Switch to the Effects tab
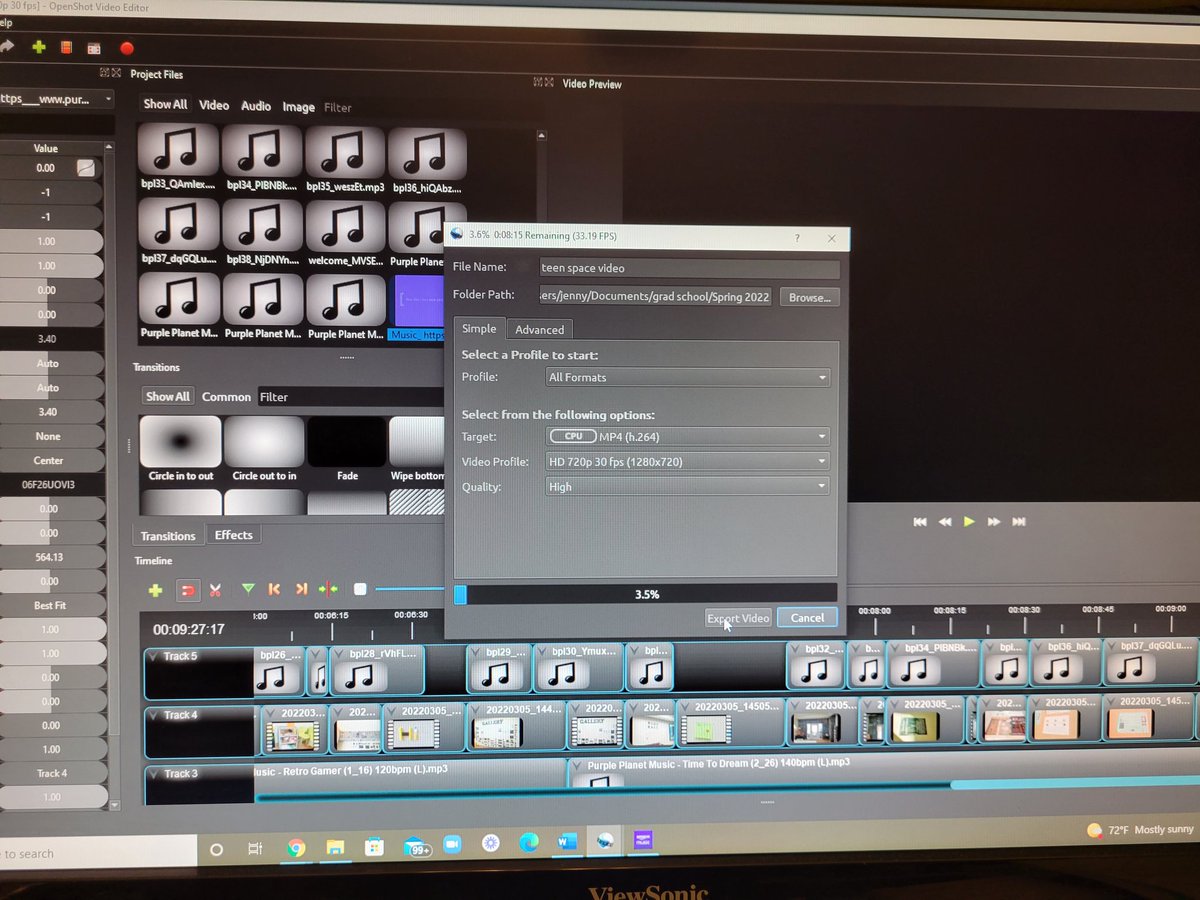Image resolution: width=1200 pixels, height=900 pixels. (234, 535)
